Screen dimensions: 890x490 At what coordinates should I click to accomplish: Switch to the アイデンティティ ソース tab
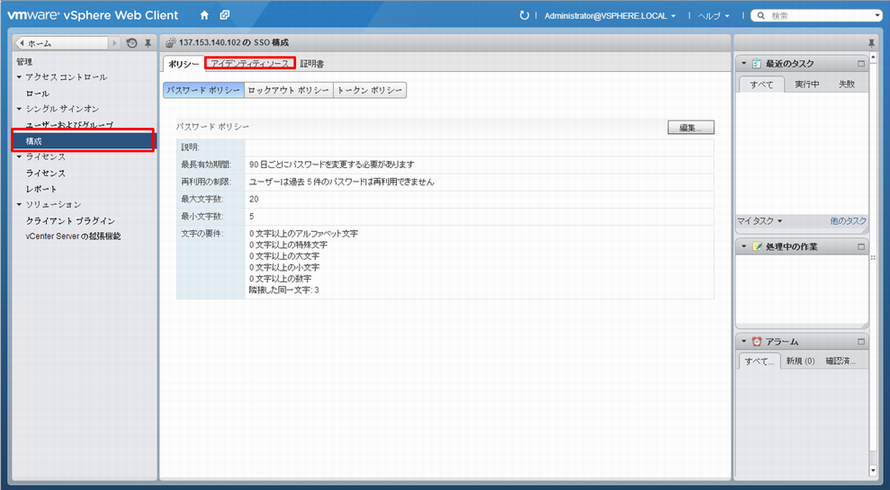coord(249,63)
